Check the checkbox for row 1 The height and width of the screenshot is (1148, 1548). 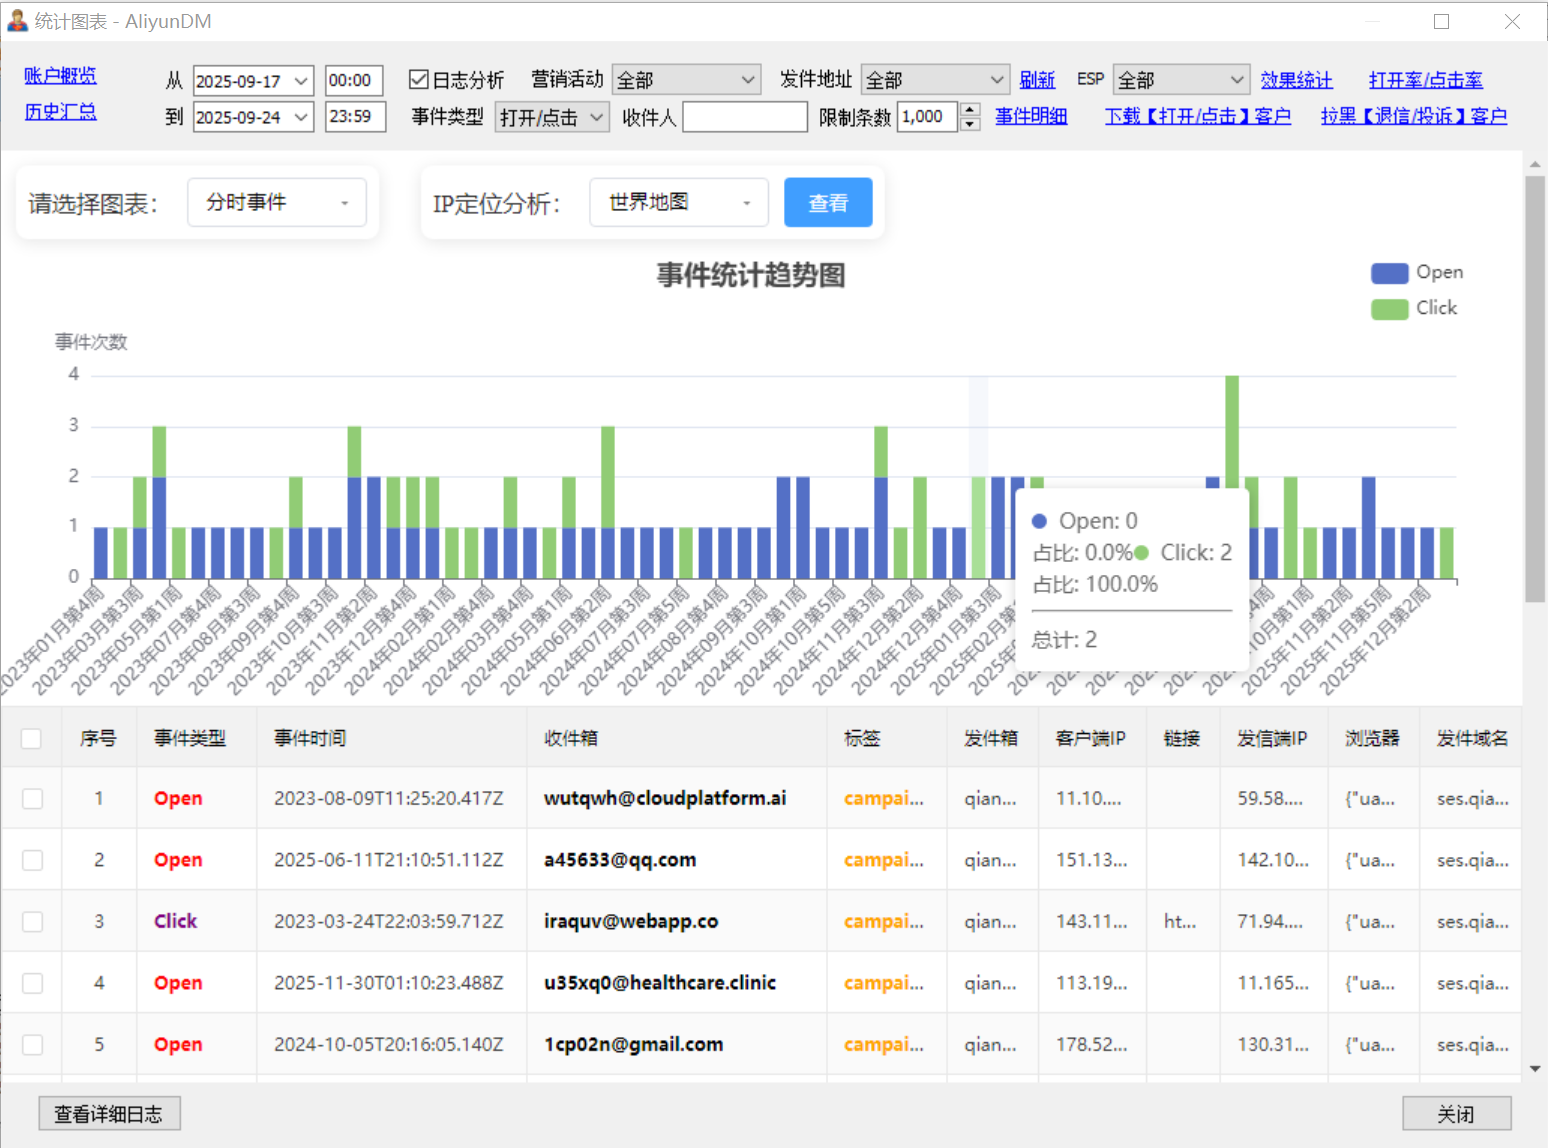point(33,799)
